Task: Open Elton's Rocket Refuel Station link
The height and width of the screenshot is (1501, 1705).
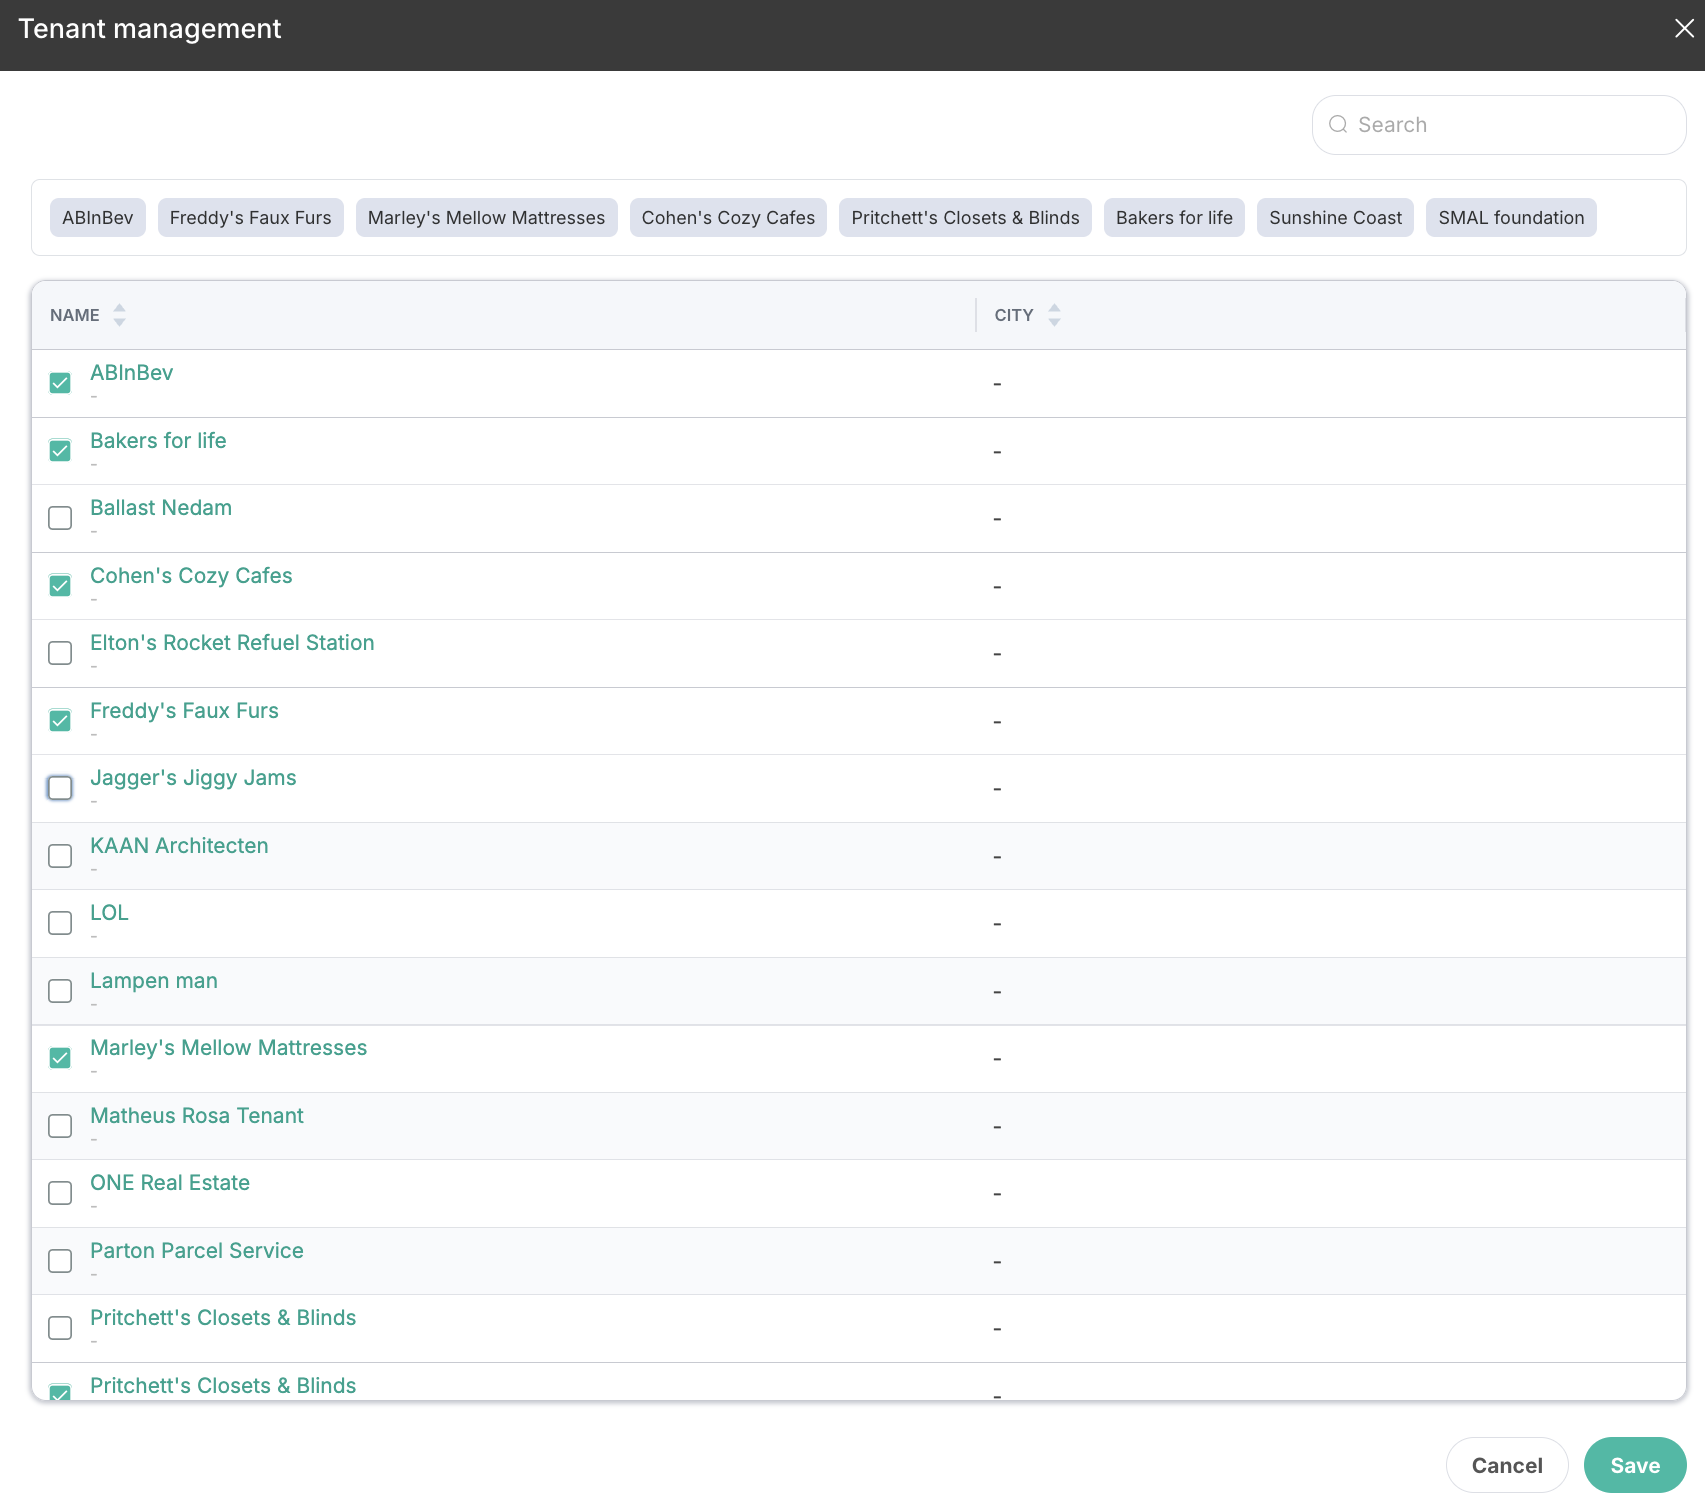Action: (232, 643)
